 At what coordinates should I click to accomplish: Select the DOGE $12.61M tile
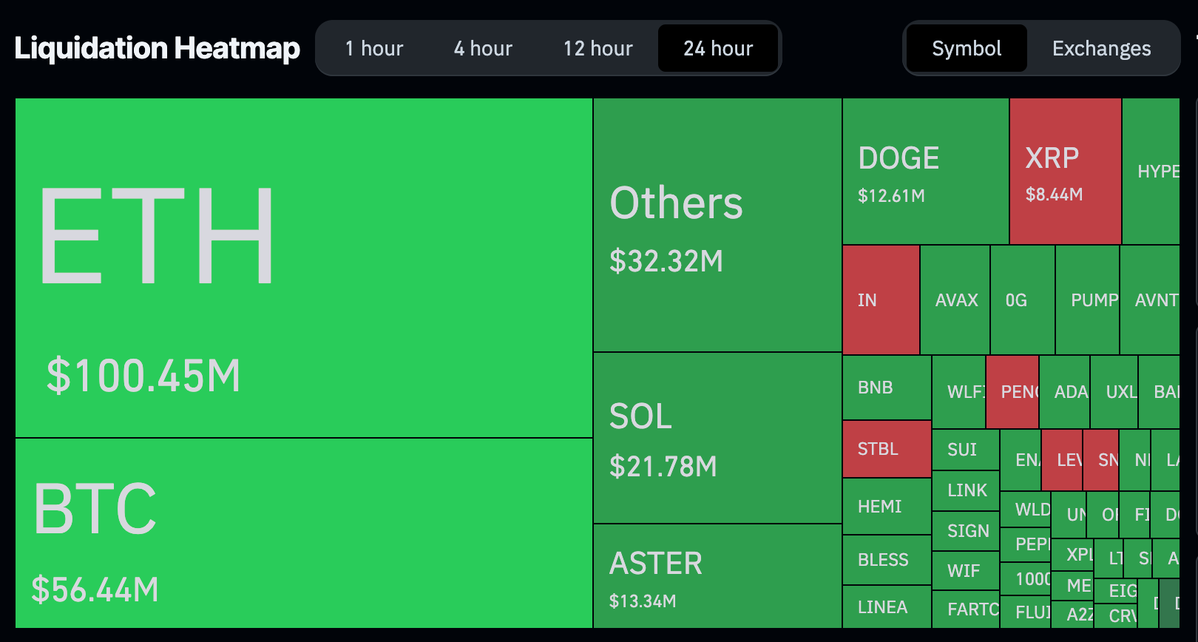(x=925, y=171)
